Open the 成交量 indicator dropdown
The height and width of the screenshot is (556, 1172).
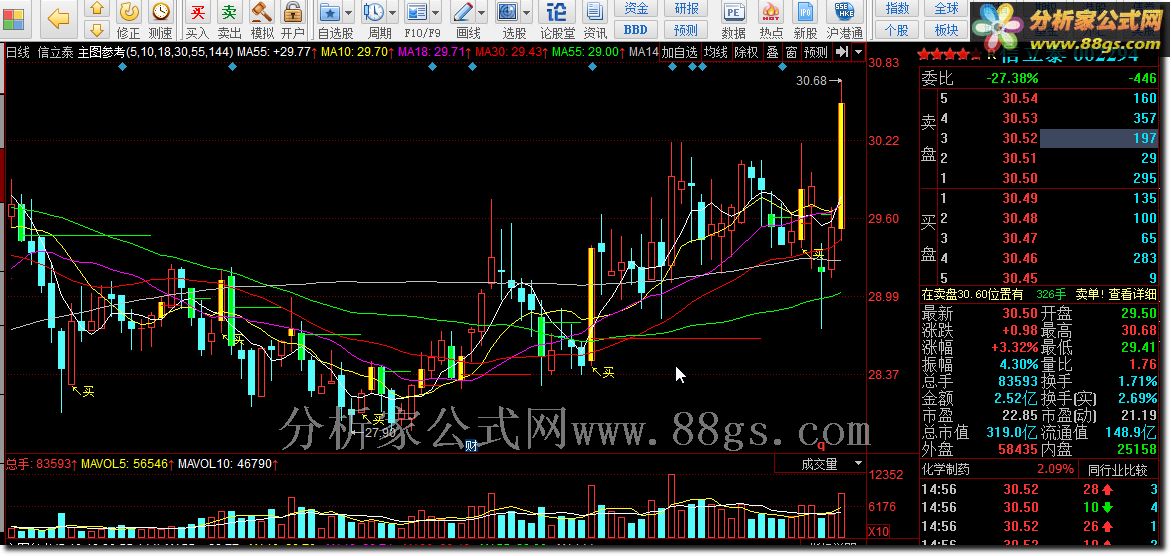857,464
